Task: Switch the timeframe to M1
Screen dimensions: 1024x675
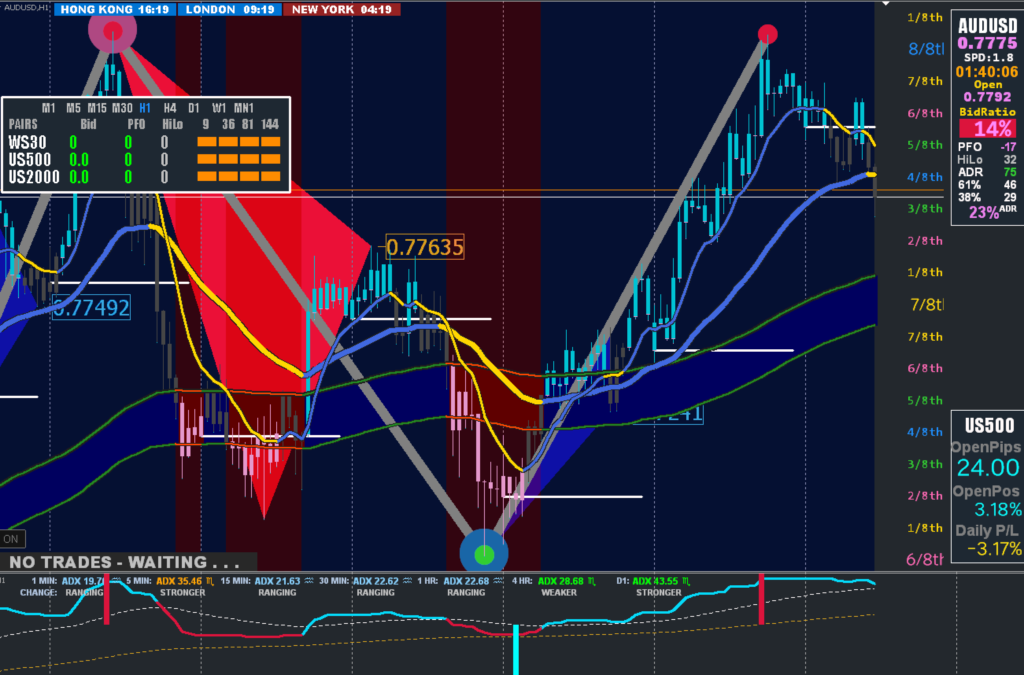Action: coord(48,108)
